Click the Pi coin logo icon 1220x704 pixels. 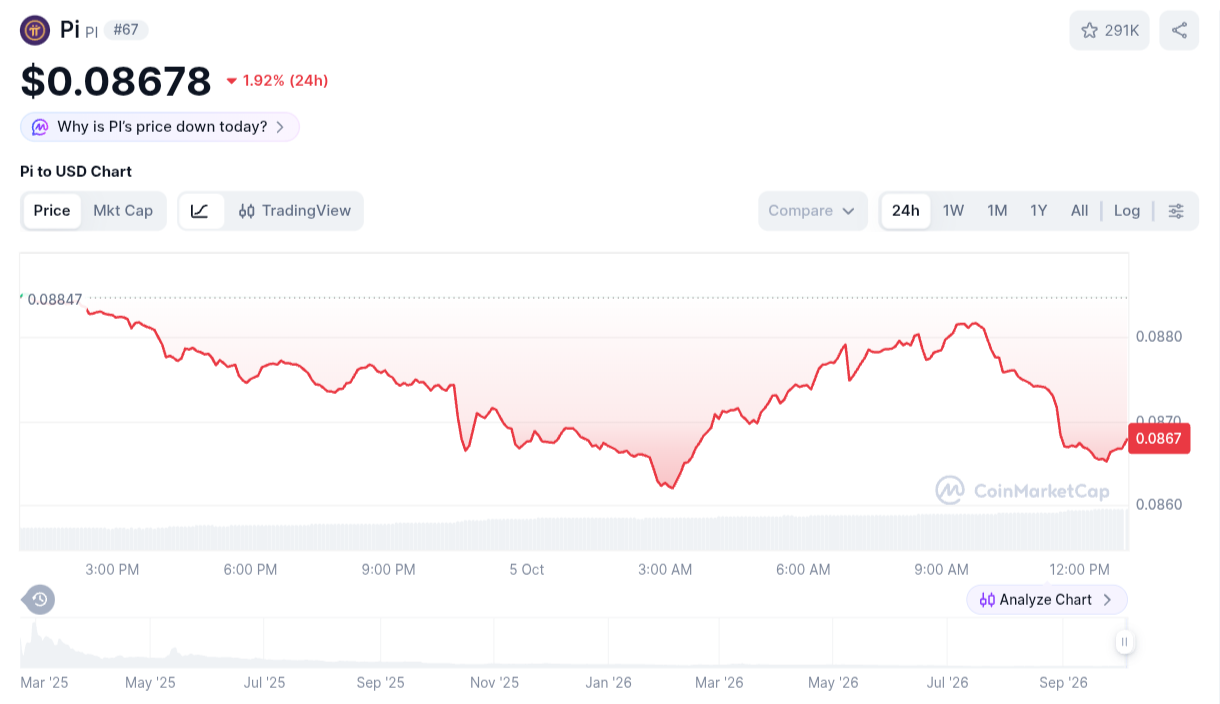click(35, 30)
